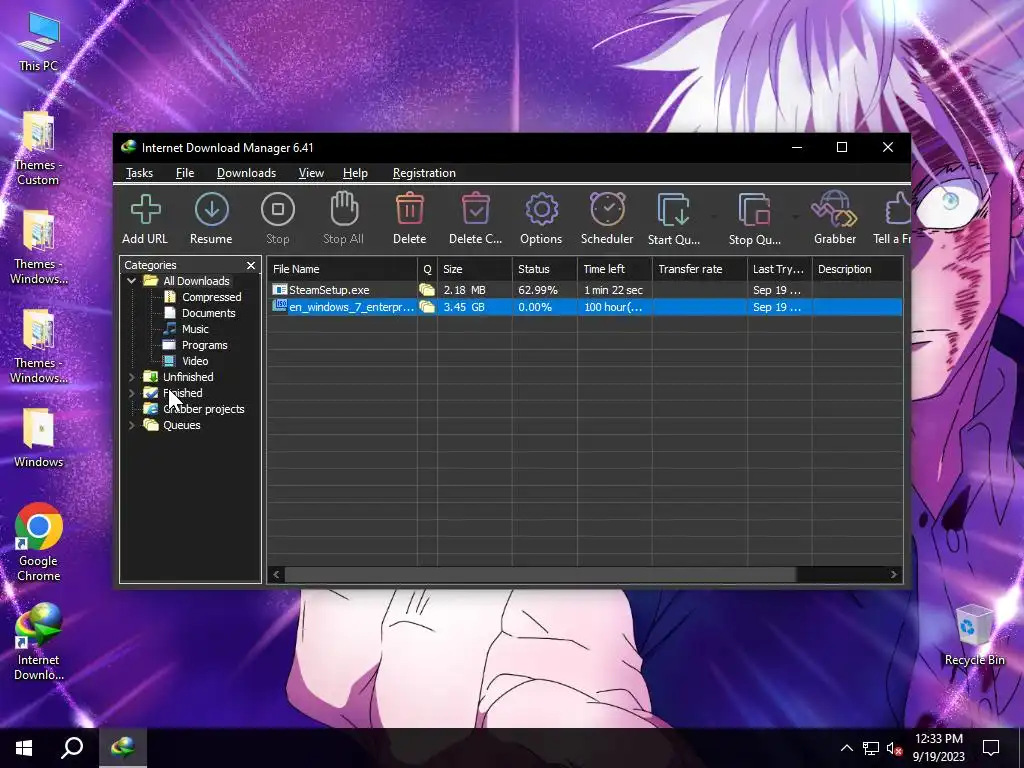The width and height of the screenshot is (1024, 768).
Task: Expand the Queues category
Action: 131,425
